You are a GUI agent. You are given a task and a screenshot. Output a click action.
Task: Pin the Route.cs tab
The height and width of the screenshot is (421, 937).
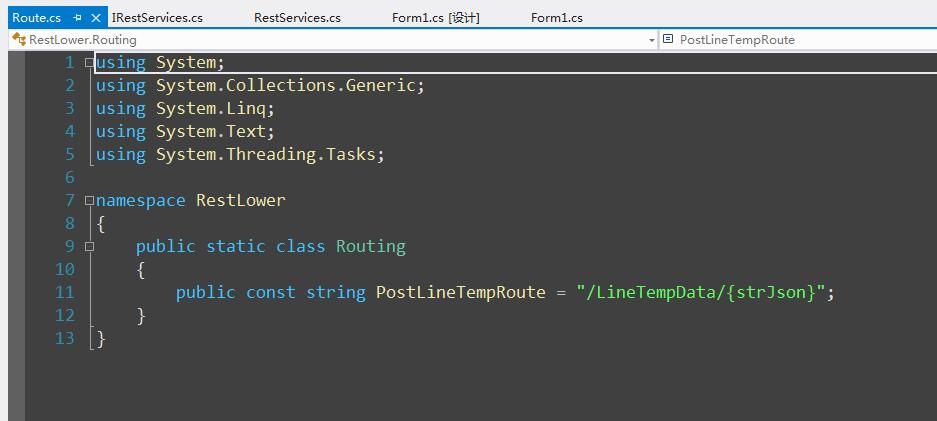point(77,18)
